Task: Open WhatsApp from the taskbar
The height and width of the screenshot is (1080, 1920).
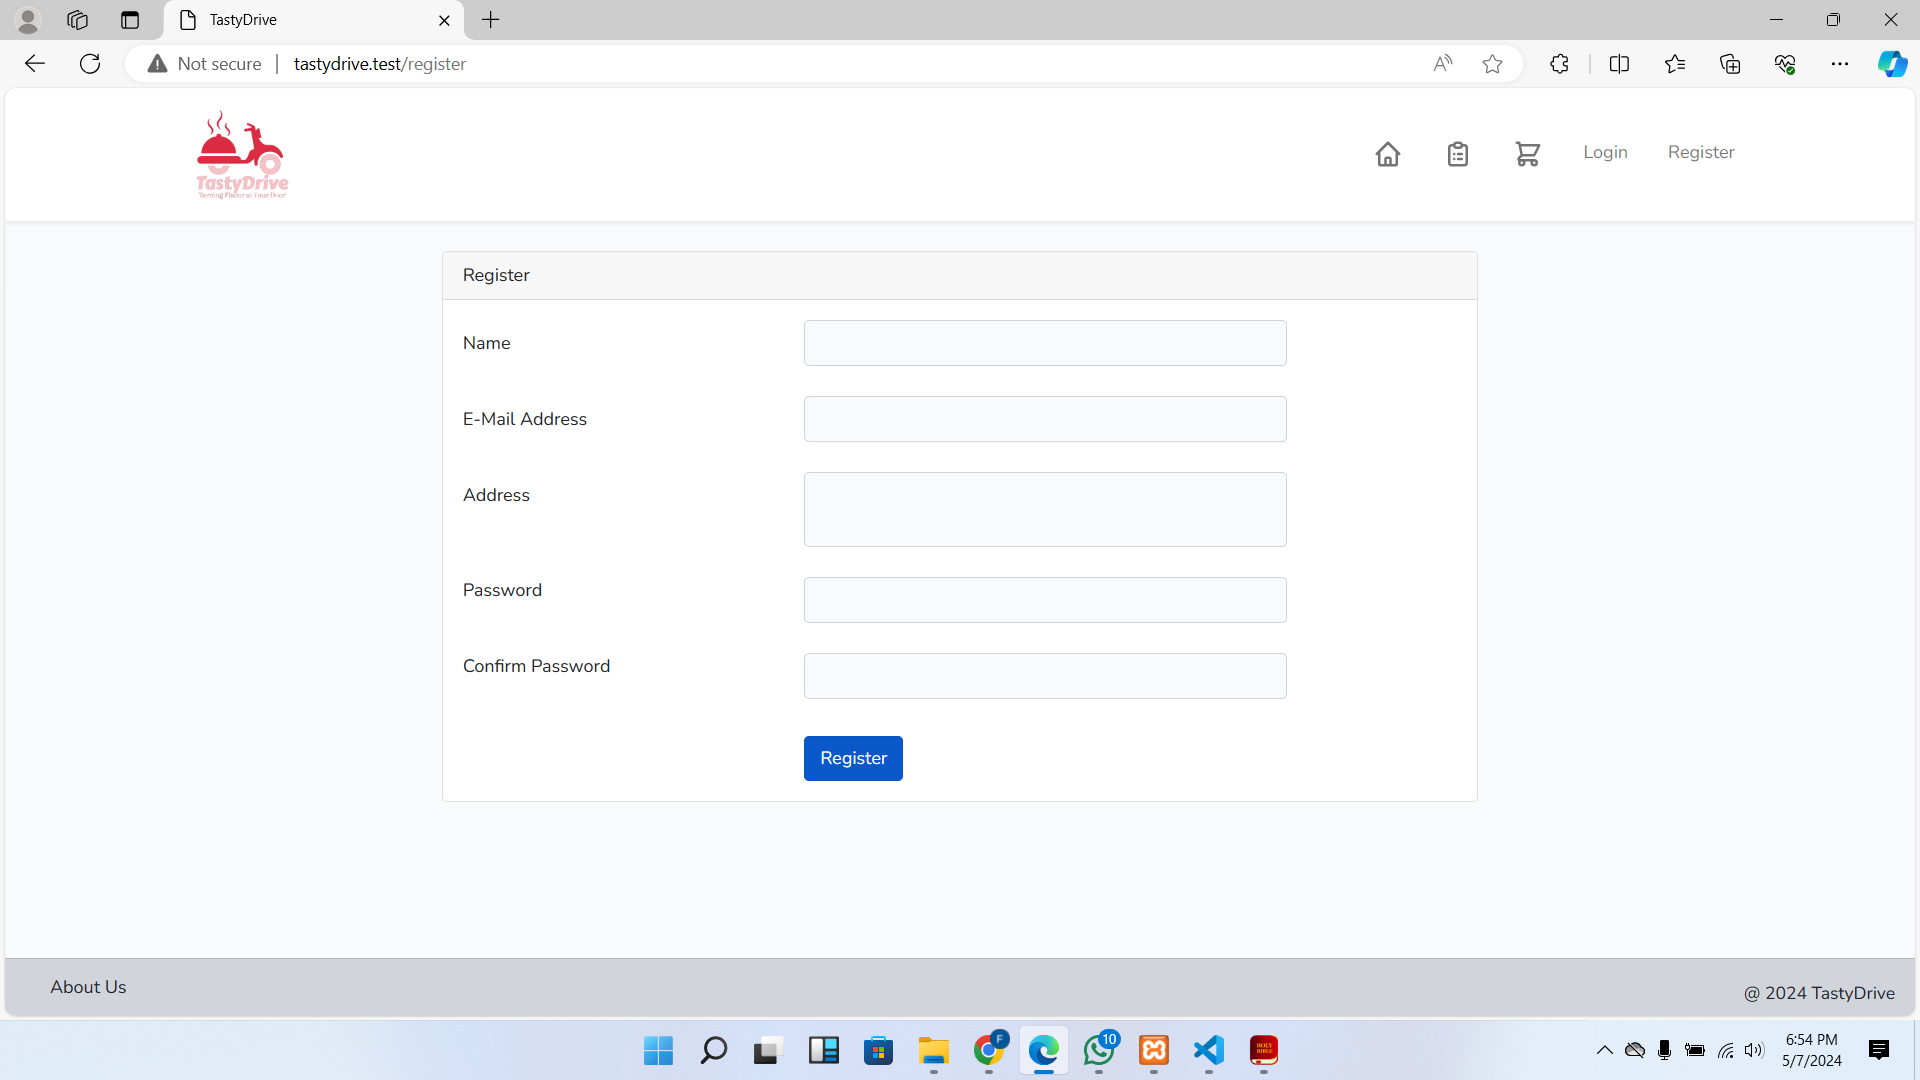Action: point(1098,1051)
